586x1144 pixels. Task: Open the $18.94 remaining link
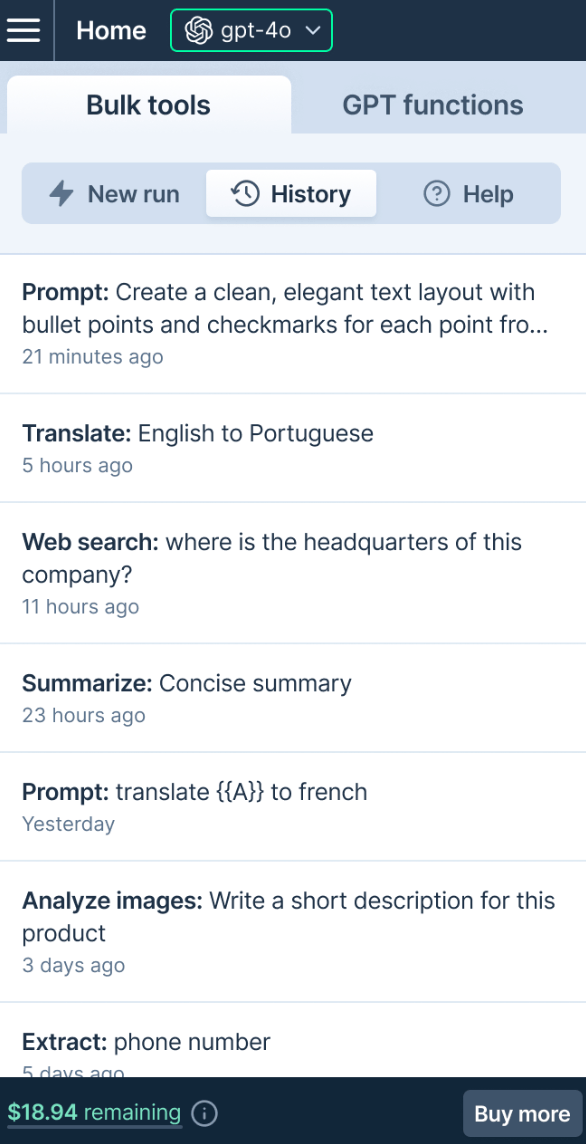coord(93,1113)
